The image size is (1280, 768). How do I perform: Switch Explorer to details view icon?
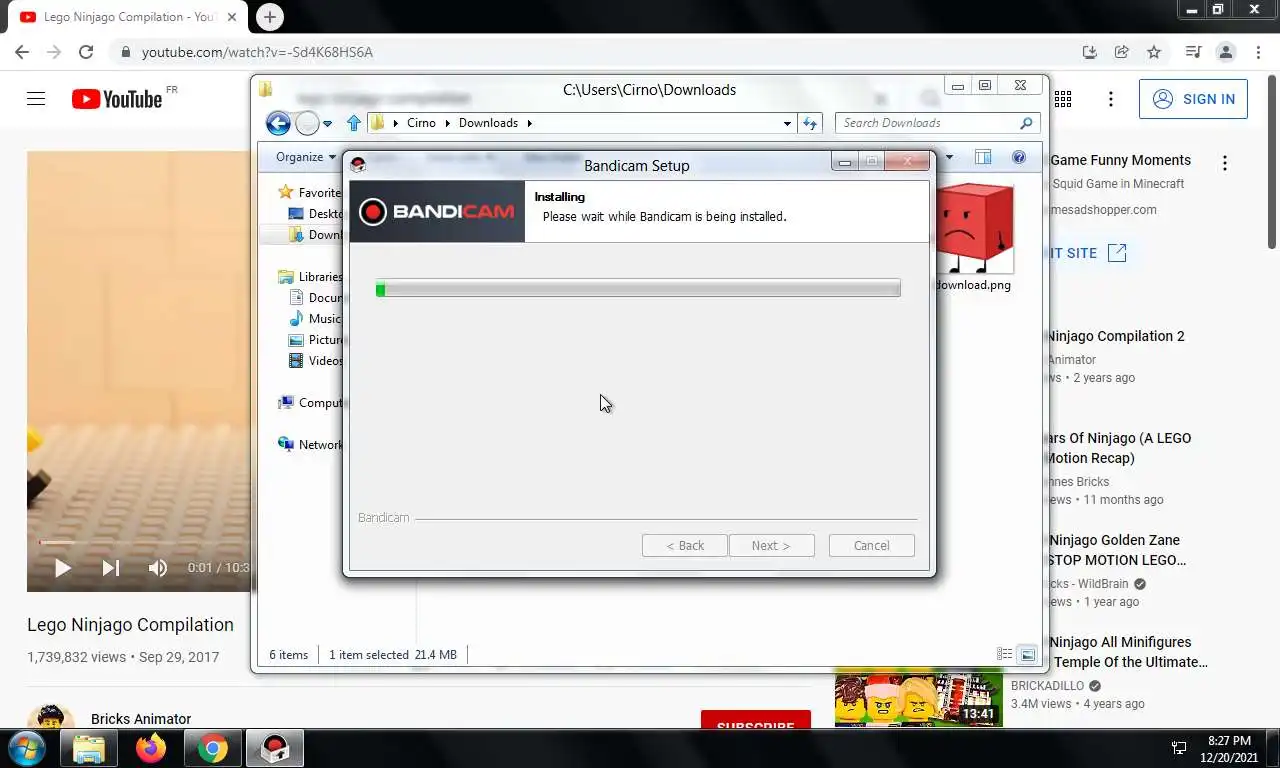1004,655
